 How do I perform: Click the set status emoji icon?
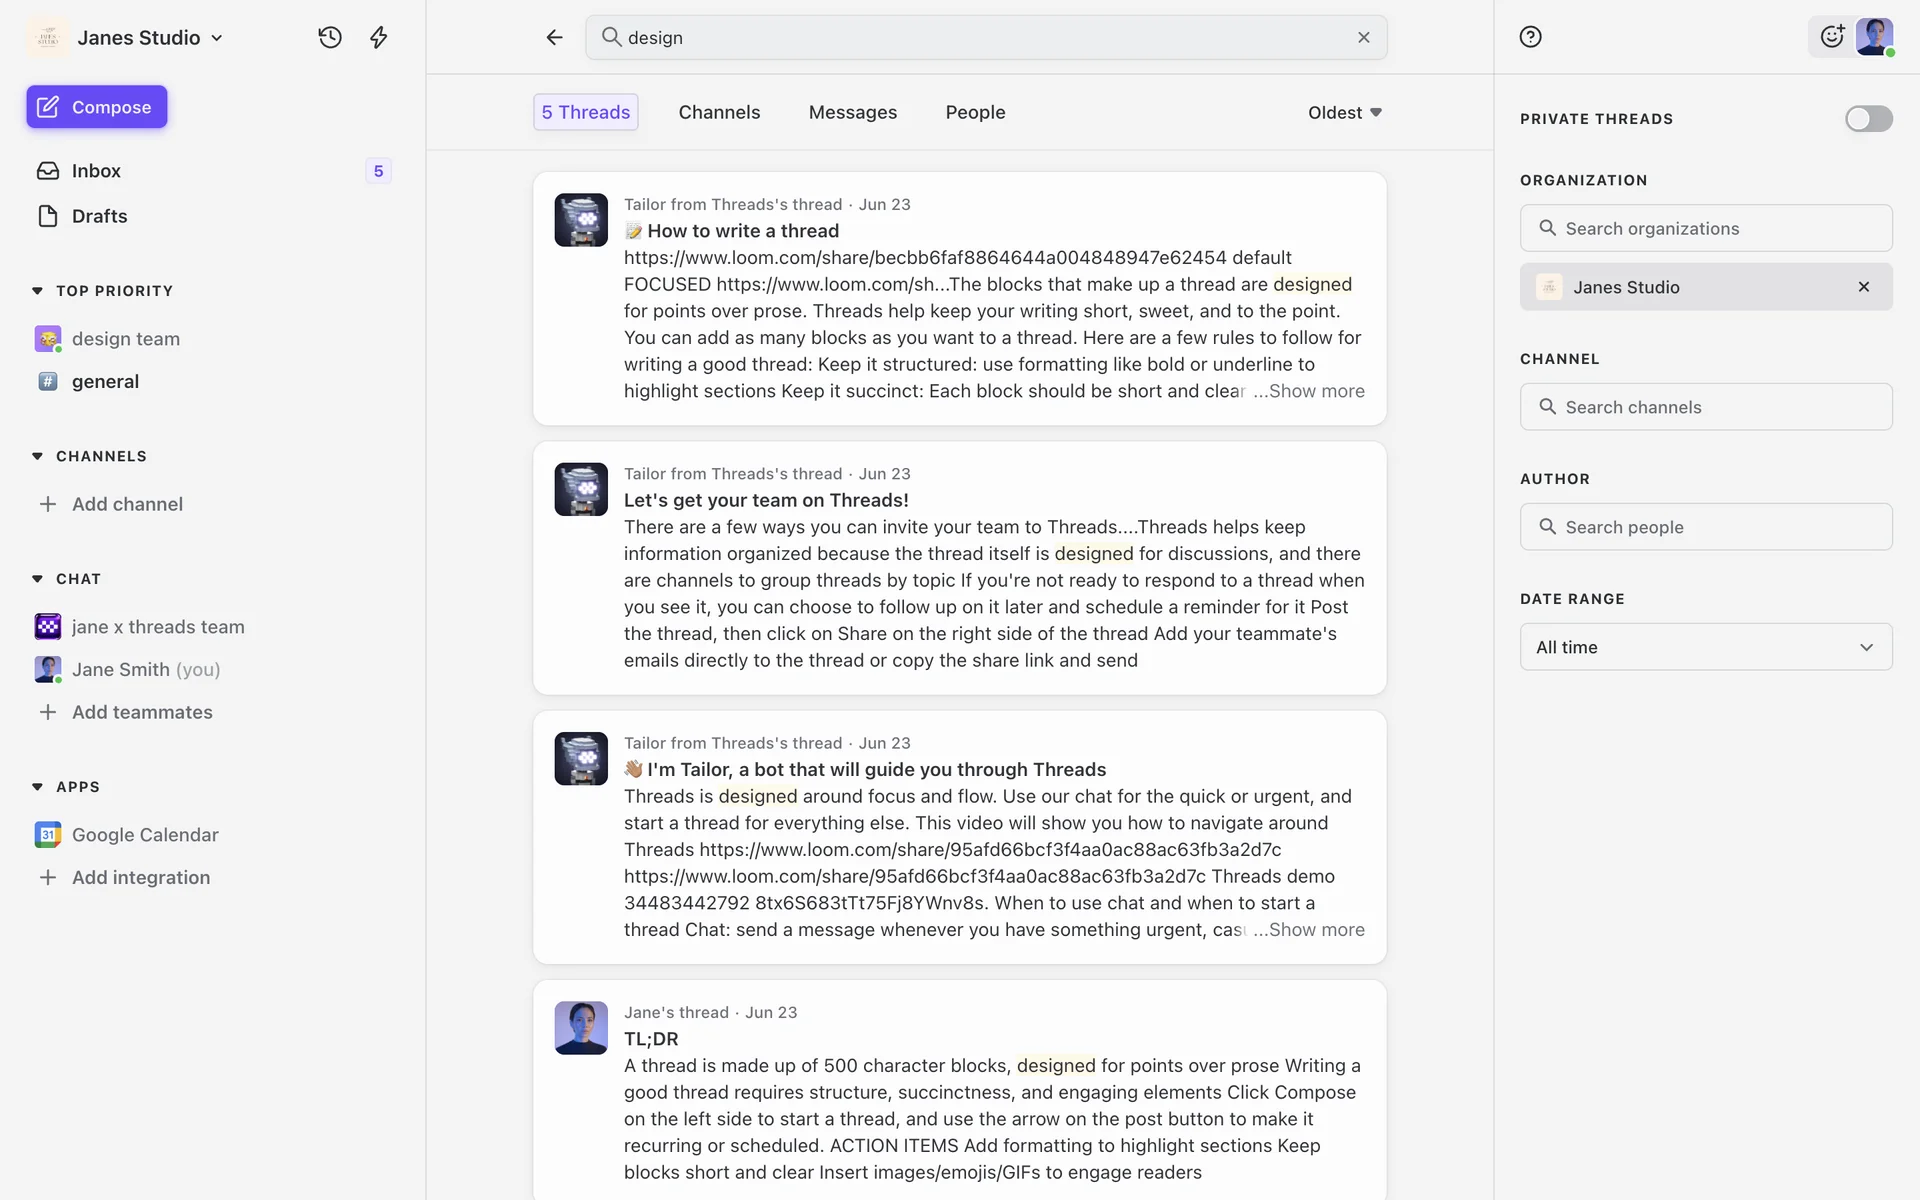[x=1831, y=37]
